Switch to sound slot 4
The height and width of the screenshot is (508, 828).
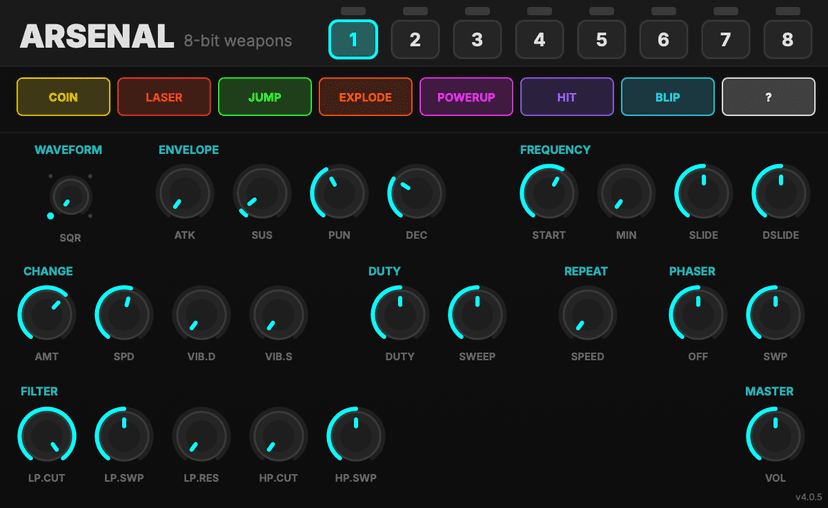click(539, 40)
